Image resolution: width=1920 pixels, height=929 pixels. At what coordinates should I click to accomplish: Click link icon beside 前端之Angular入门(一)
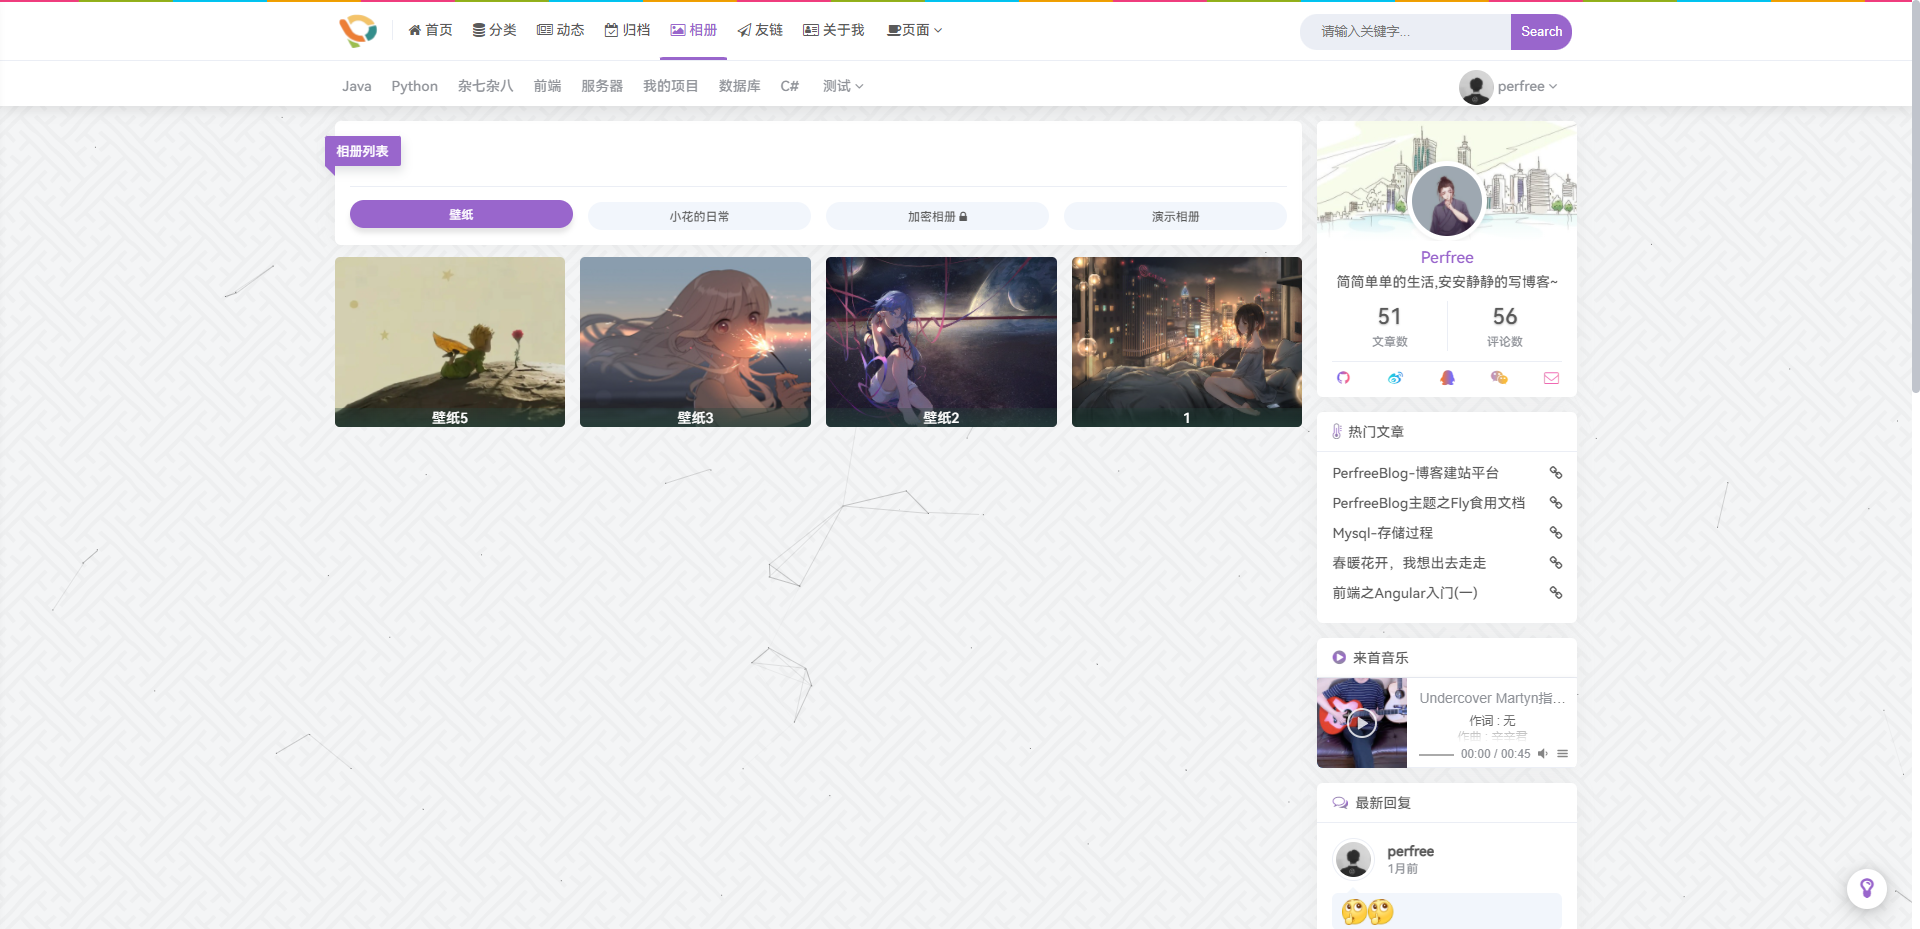coord(1555,593)
